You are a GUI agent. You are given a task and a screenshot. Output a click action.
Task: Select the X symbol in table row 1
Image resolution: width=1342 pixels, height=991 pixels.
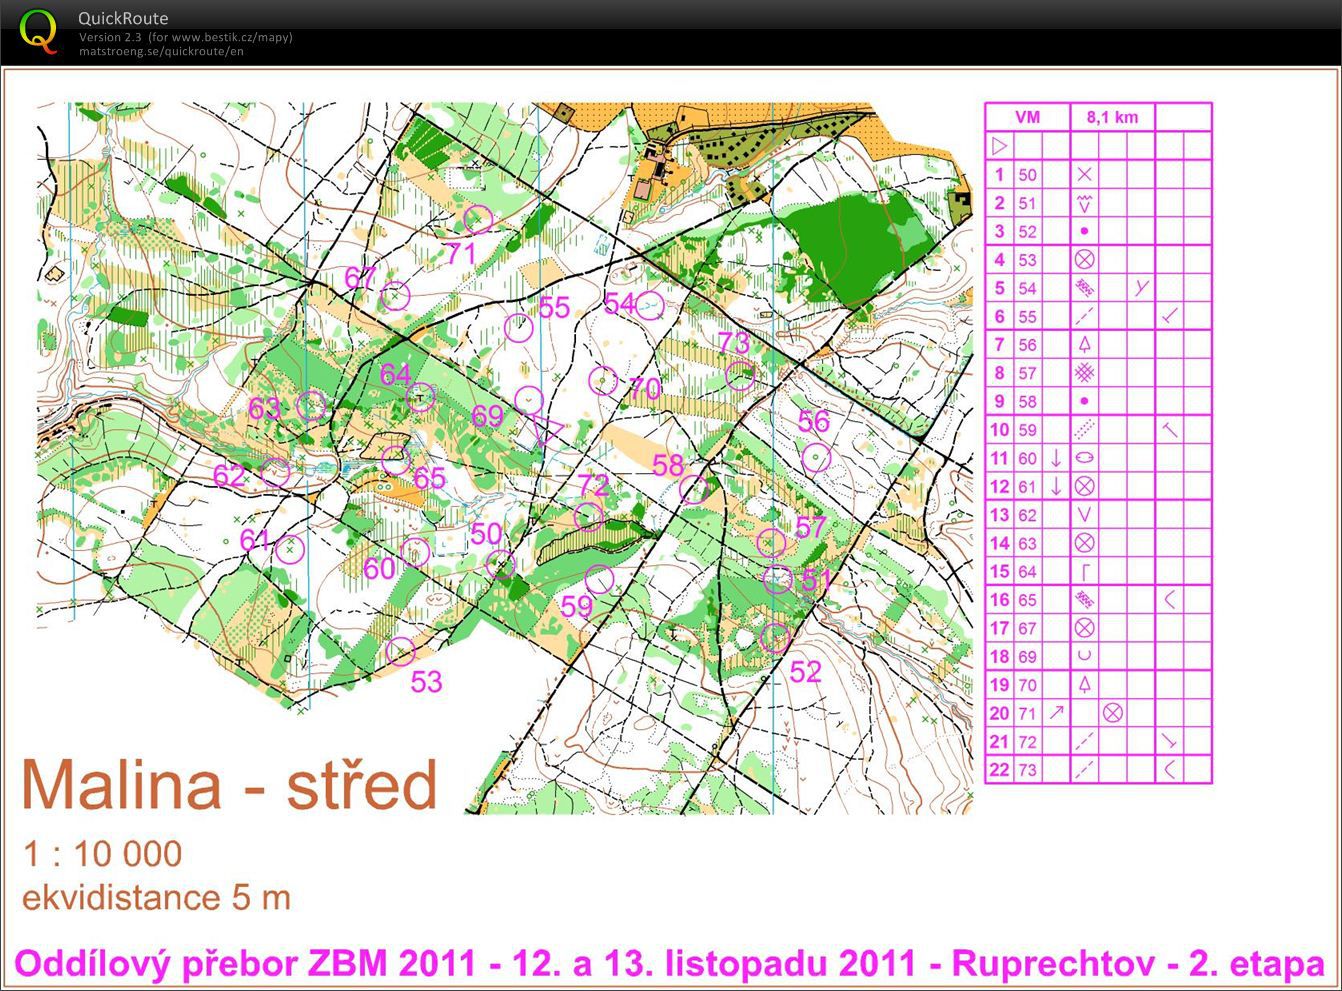[x=1084, y=174]
